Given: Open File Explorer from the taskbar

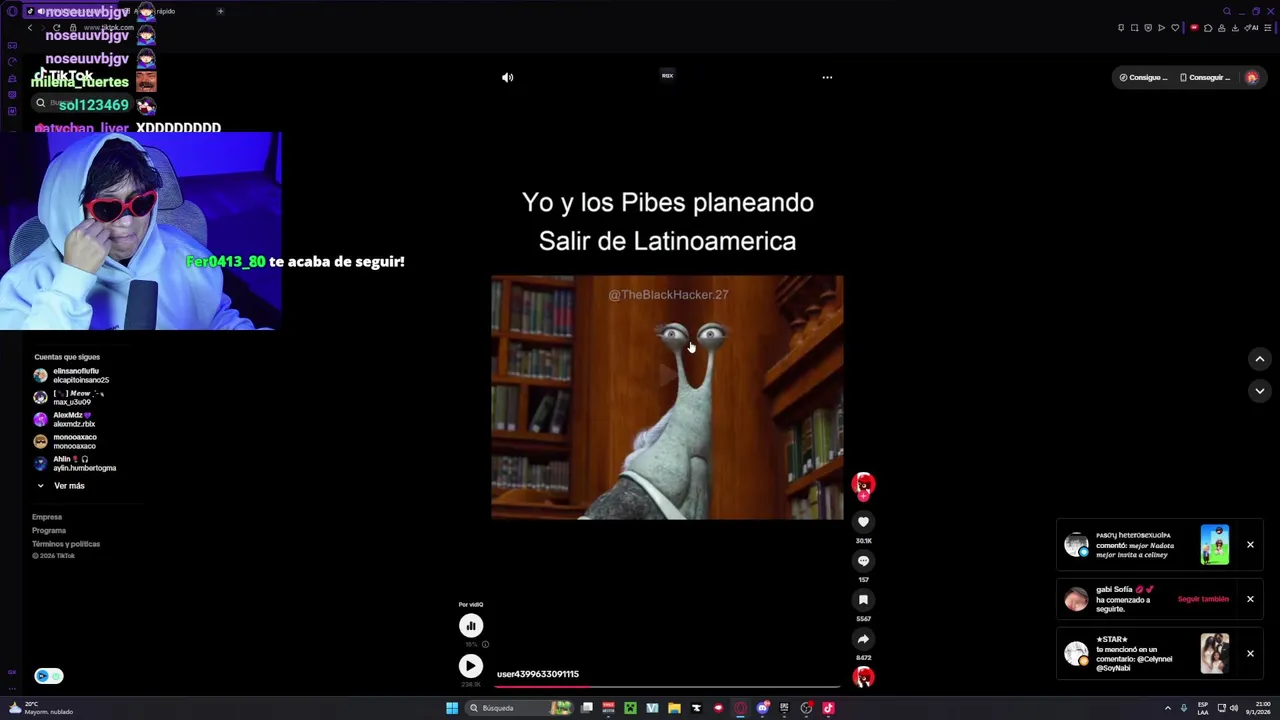Looking at the screenshot, I should coord(674,708).
